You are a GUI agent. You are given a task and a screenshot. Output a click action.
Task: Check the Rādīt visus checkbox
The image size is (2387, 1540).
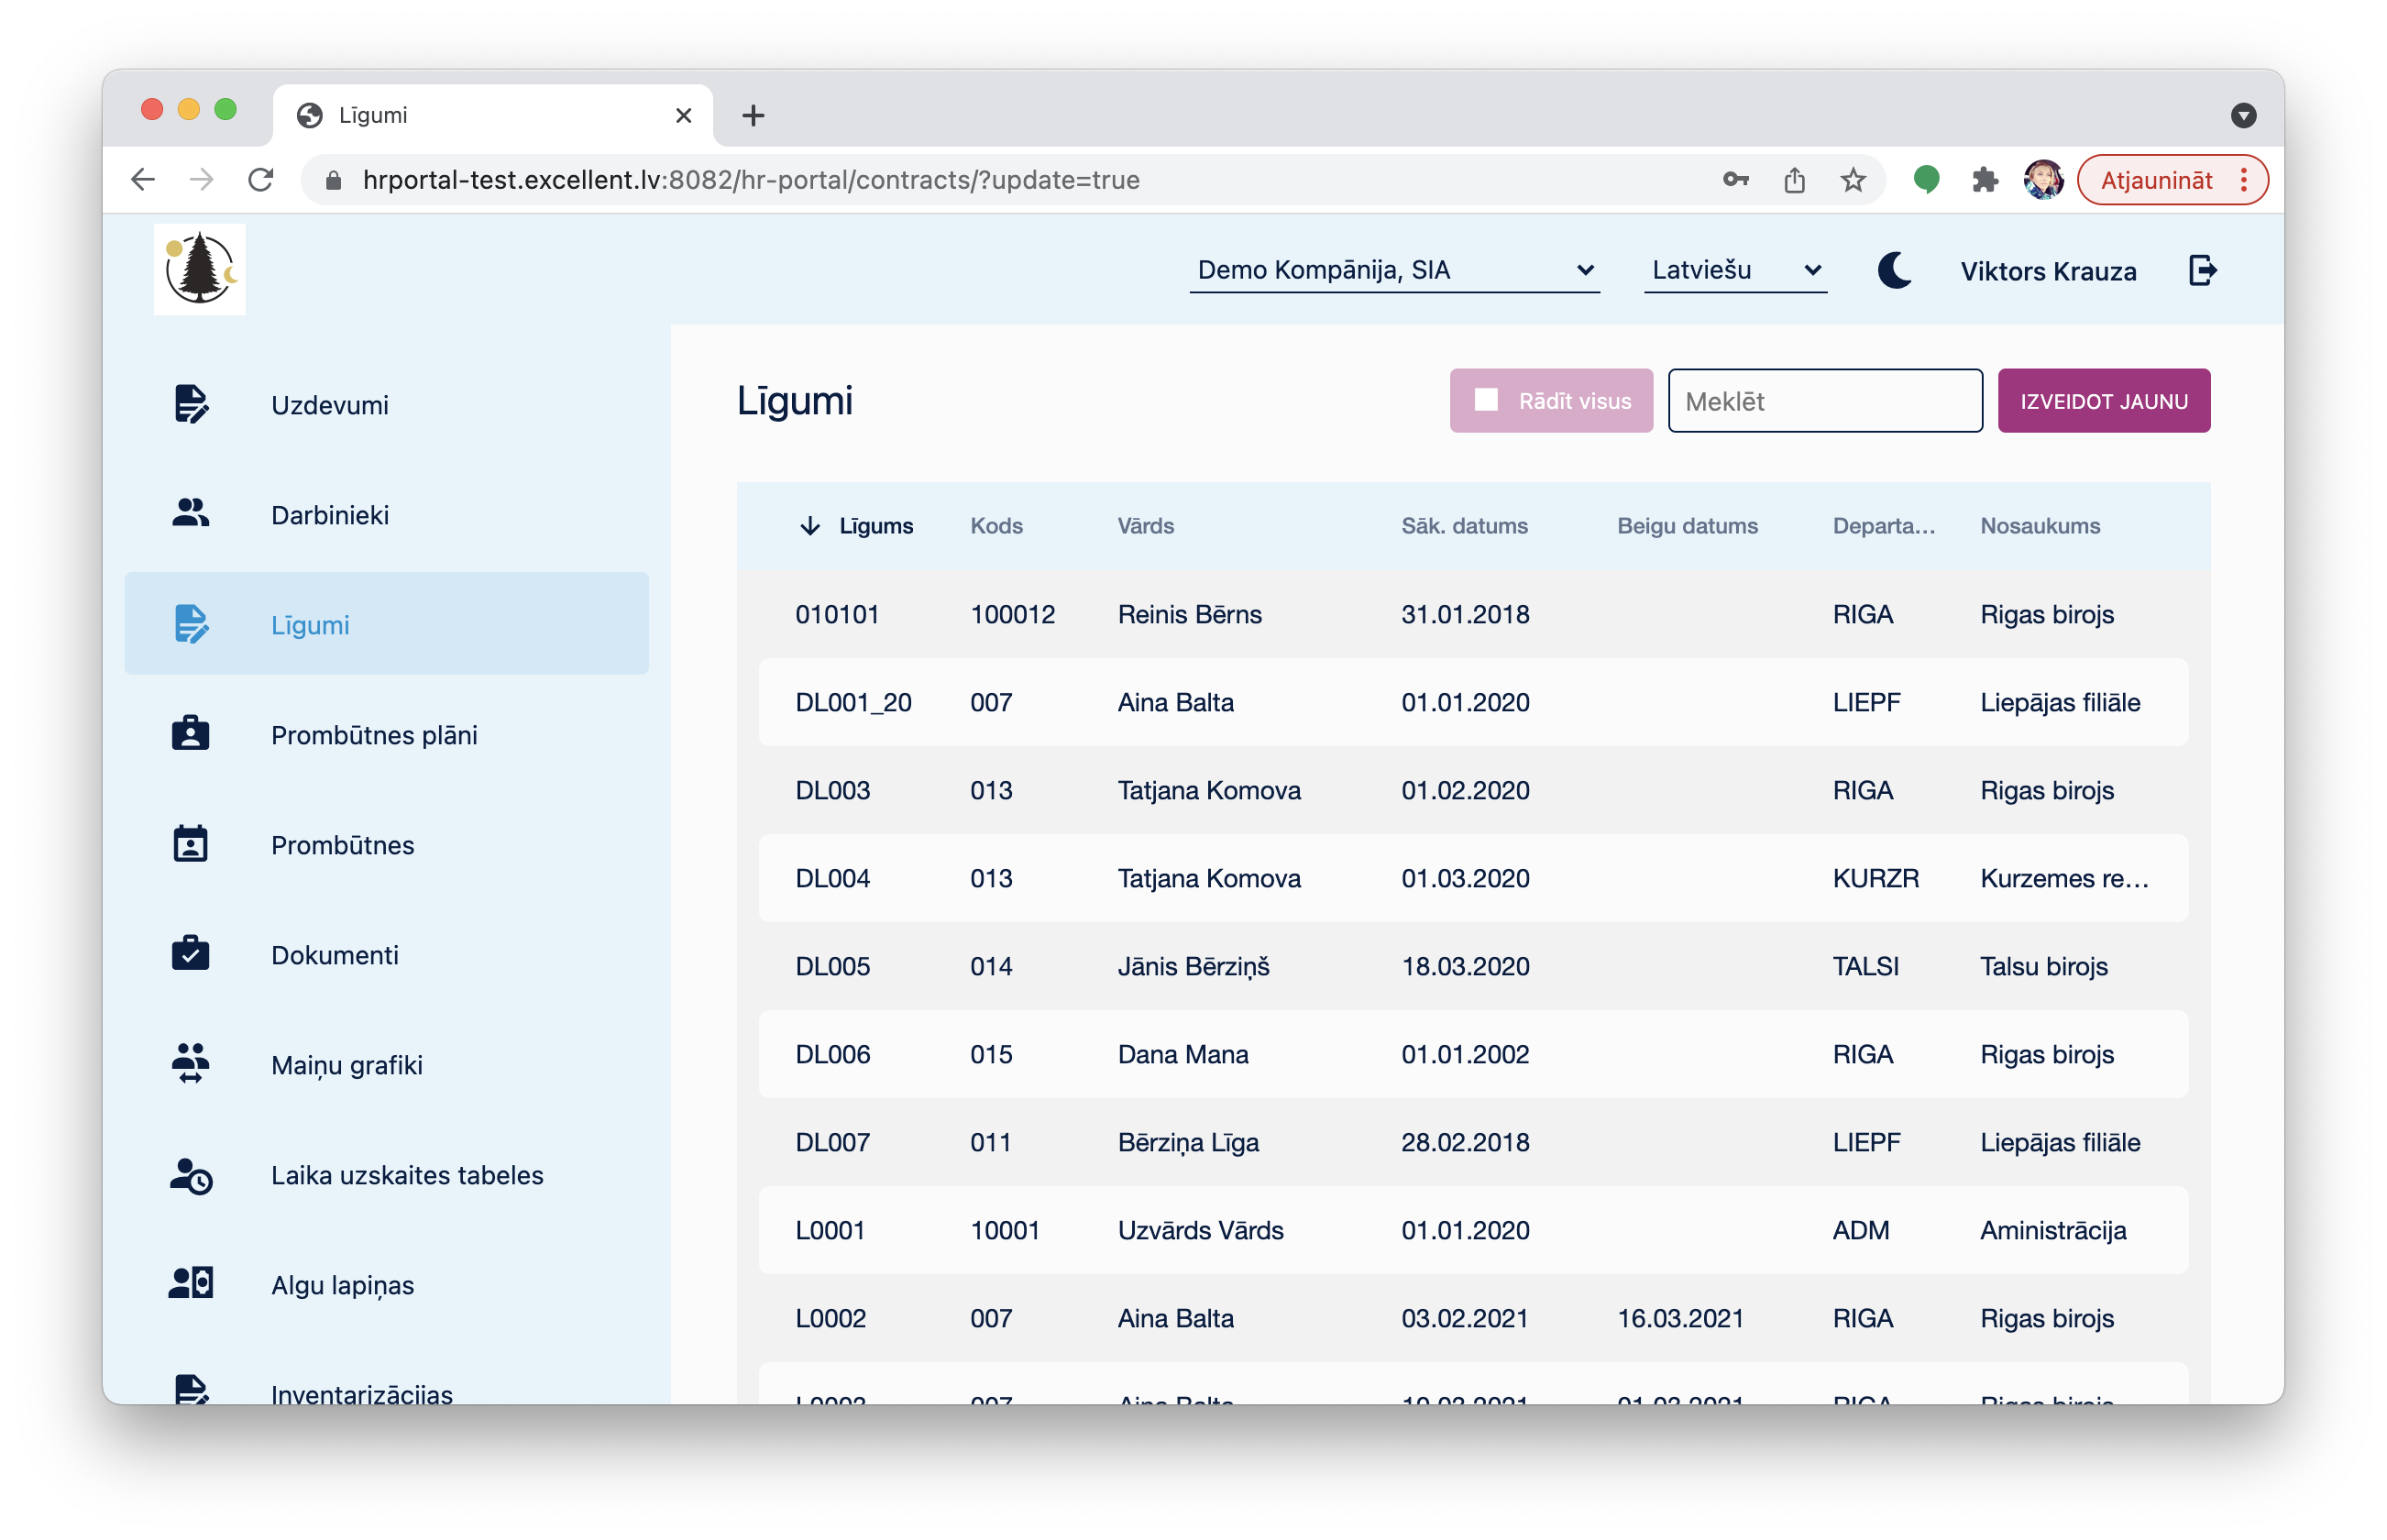1486,400
